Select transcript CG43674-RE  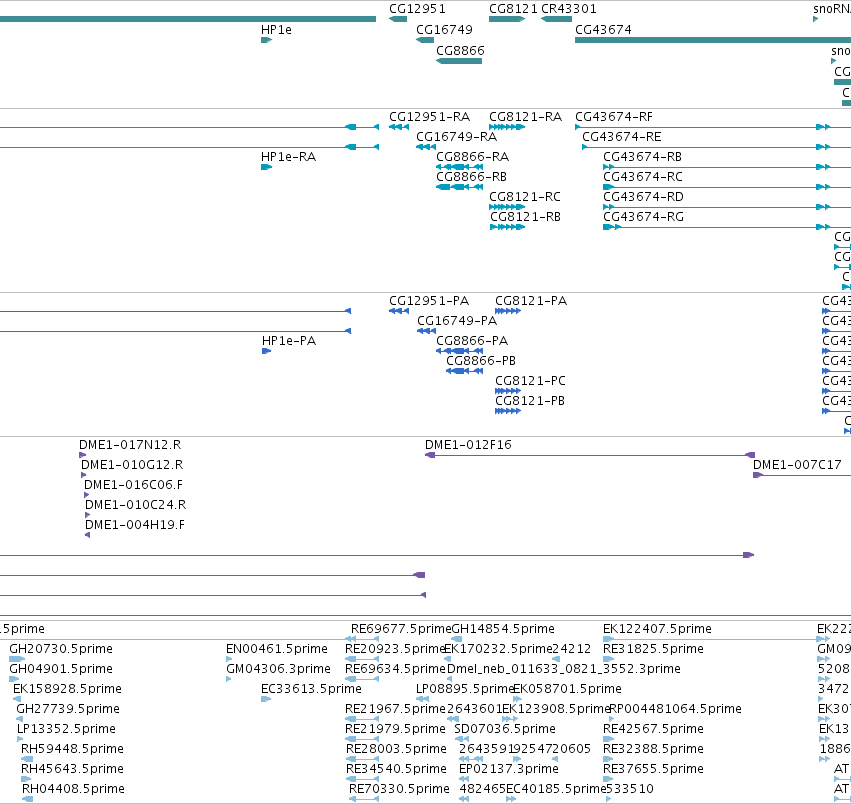(621, 137)
